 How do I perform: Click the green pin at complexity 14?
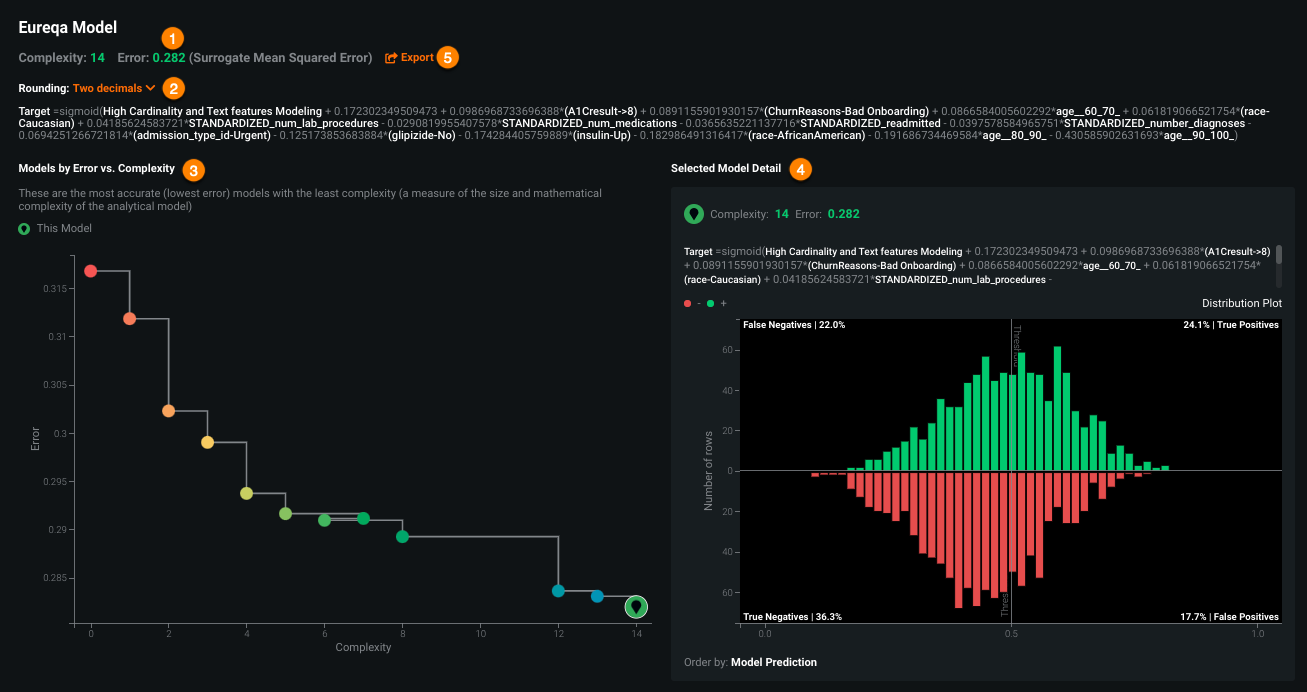coord(636,606)
